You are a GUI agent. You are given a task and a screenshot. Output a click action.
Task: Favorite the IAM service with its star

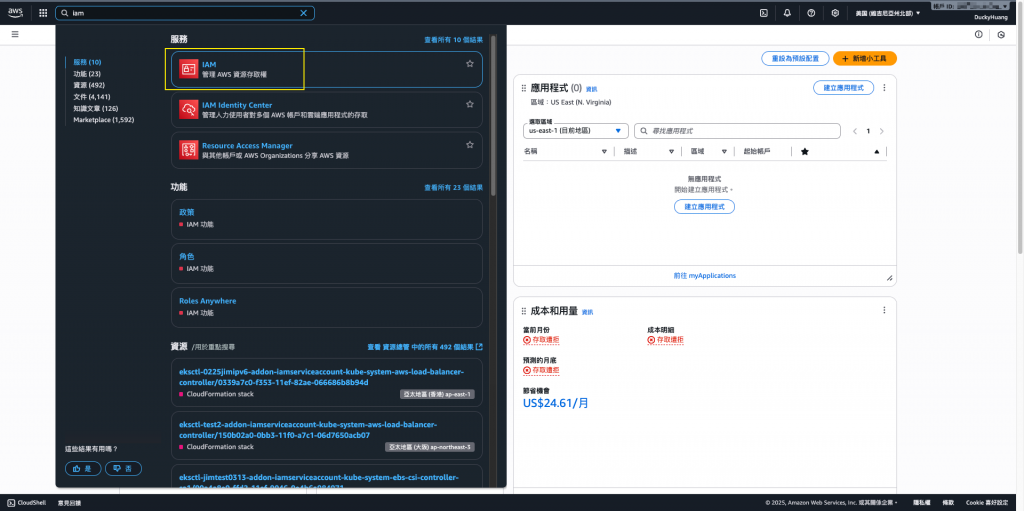coord(470,63)
